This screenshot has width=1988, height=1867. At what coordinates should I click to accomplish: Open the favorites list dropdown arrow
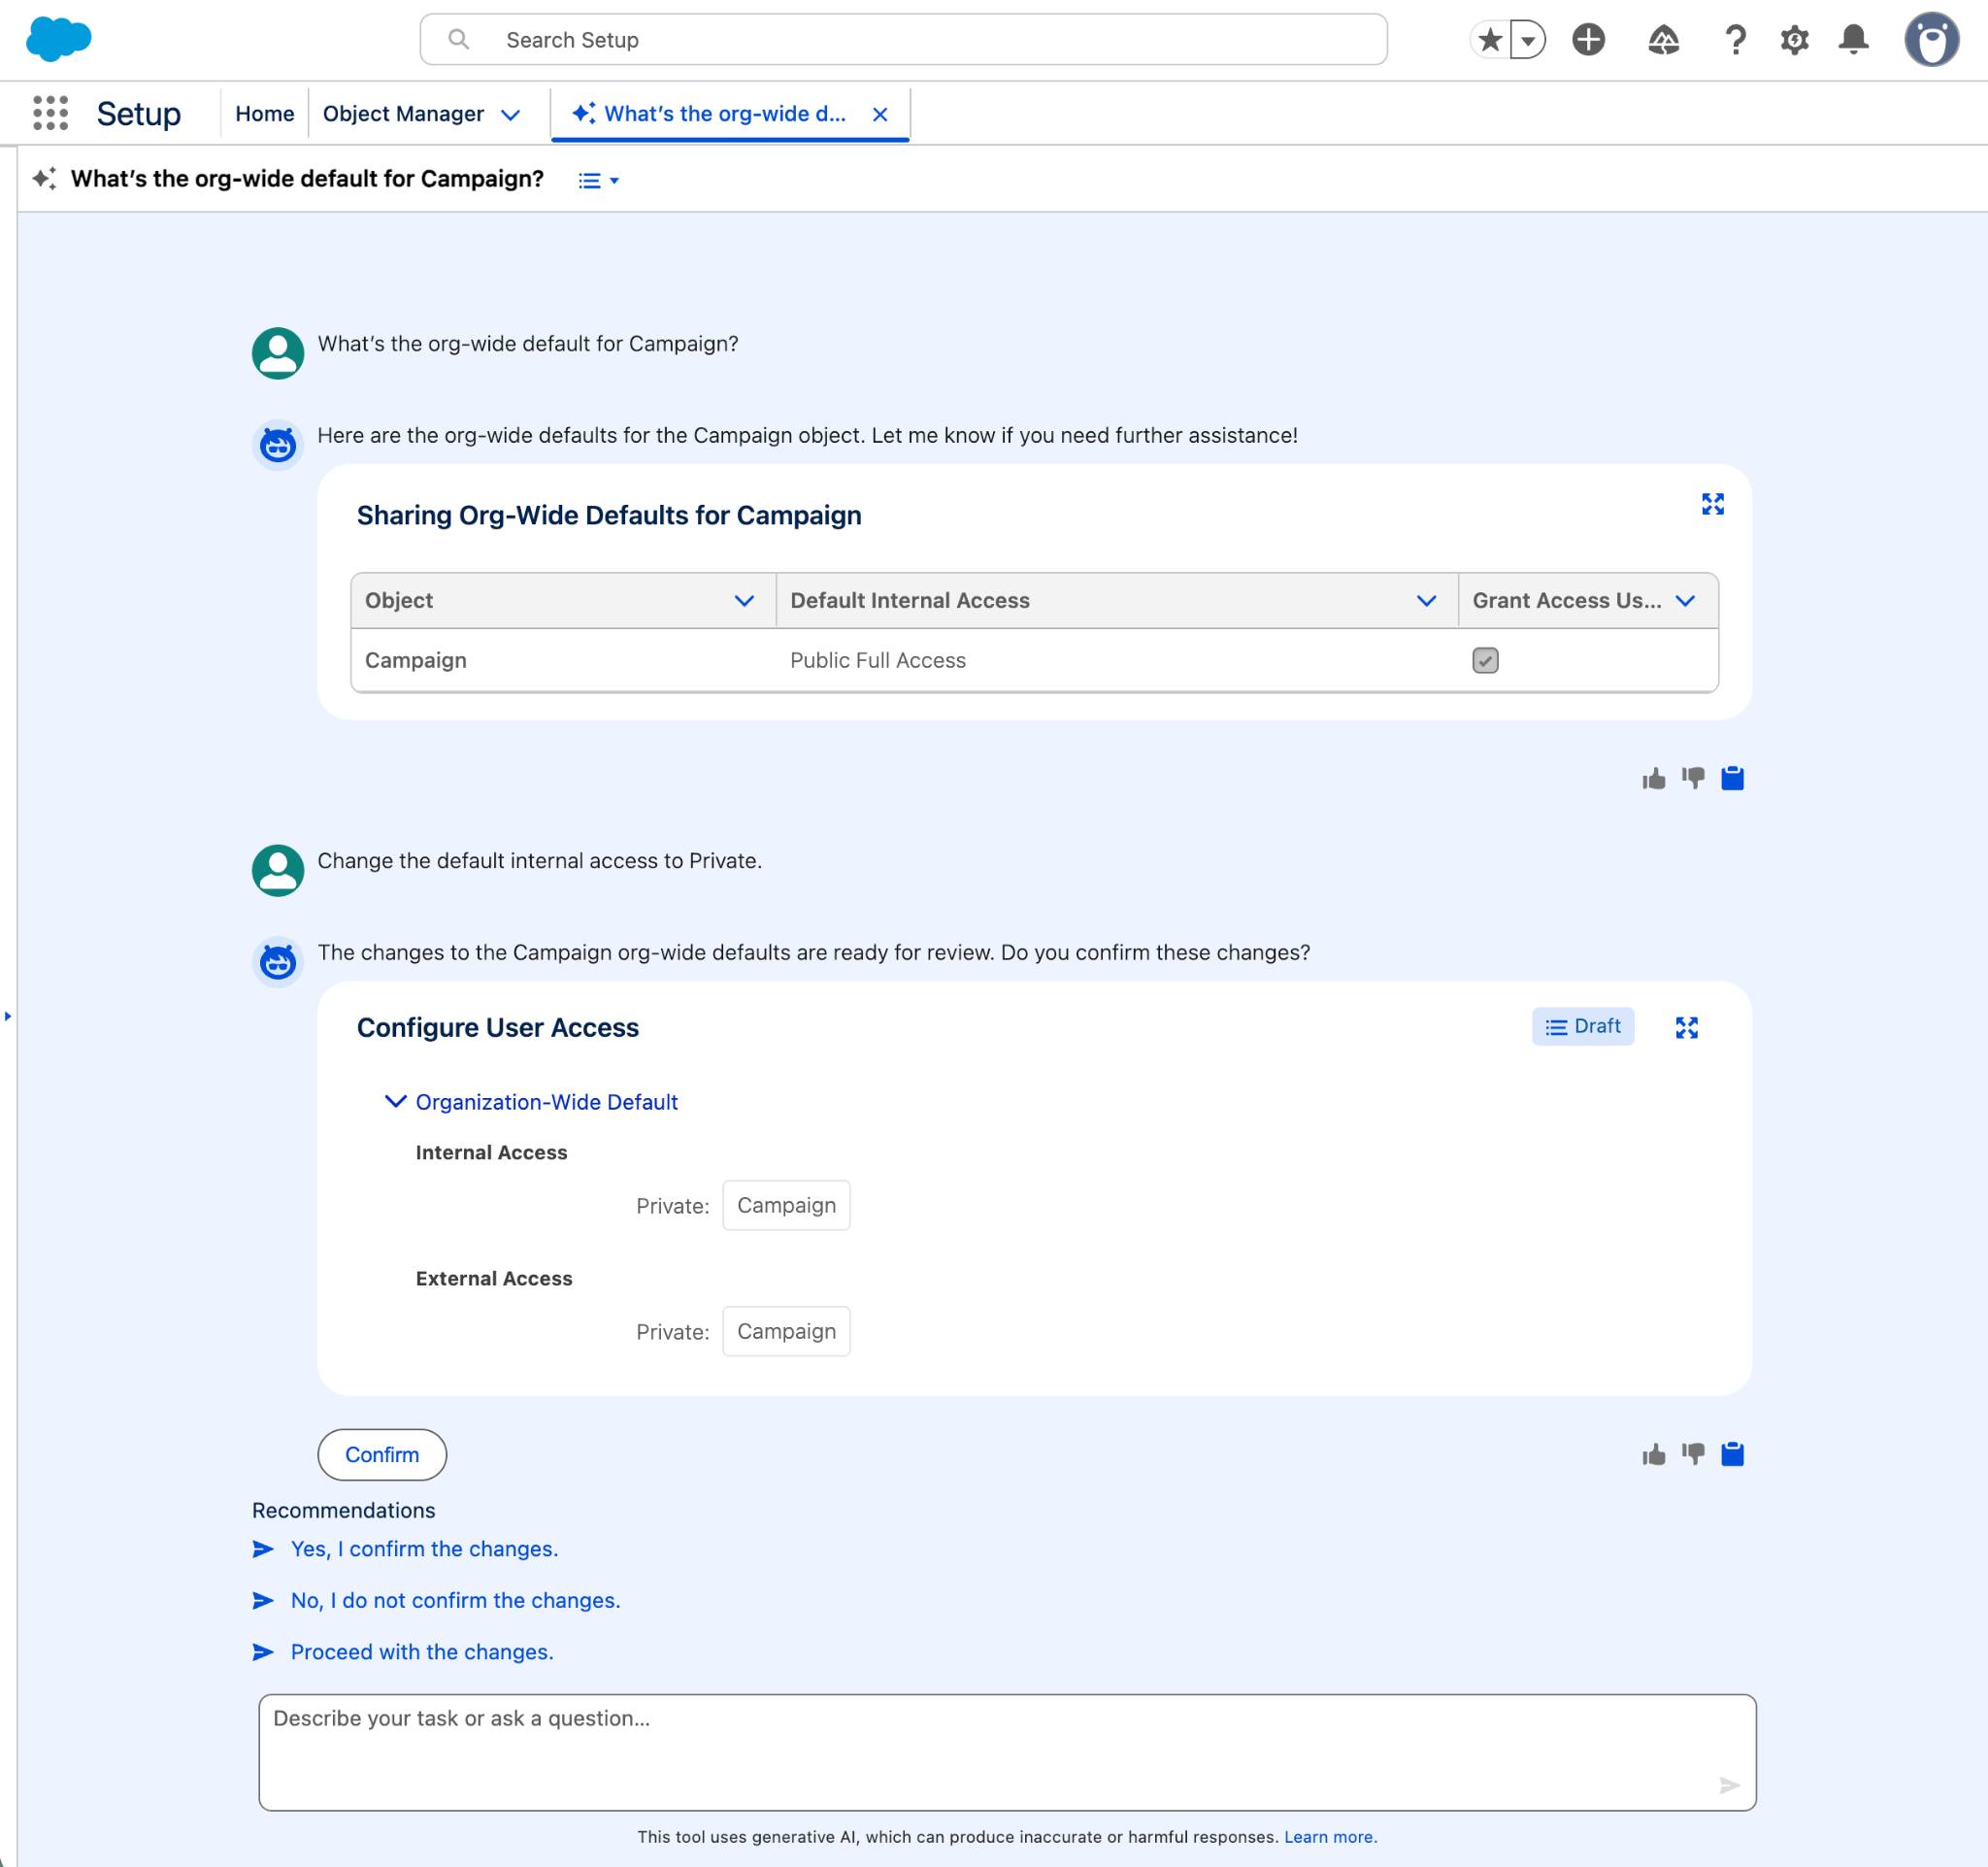click(1527, 40)
